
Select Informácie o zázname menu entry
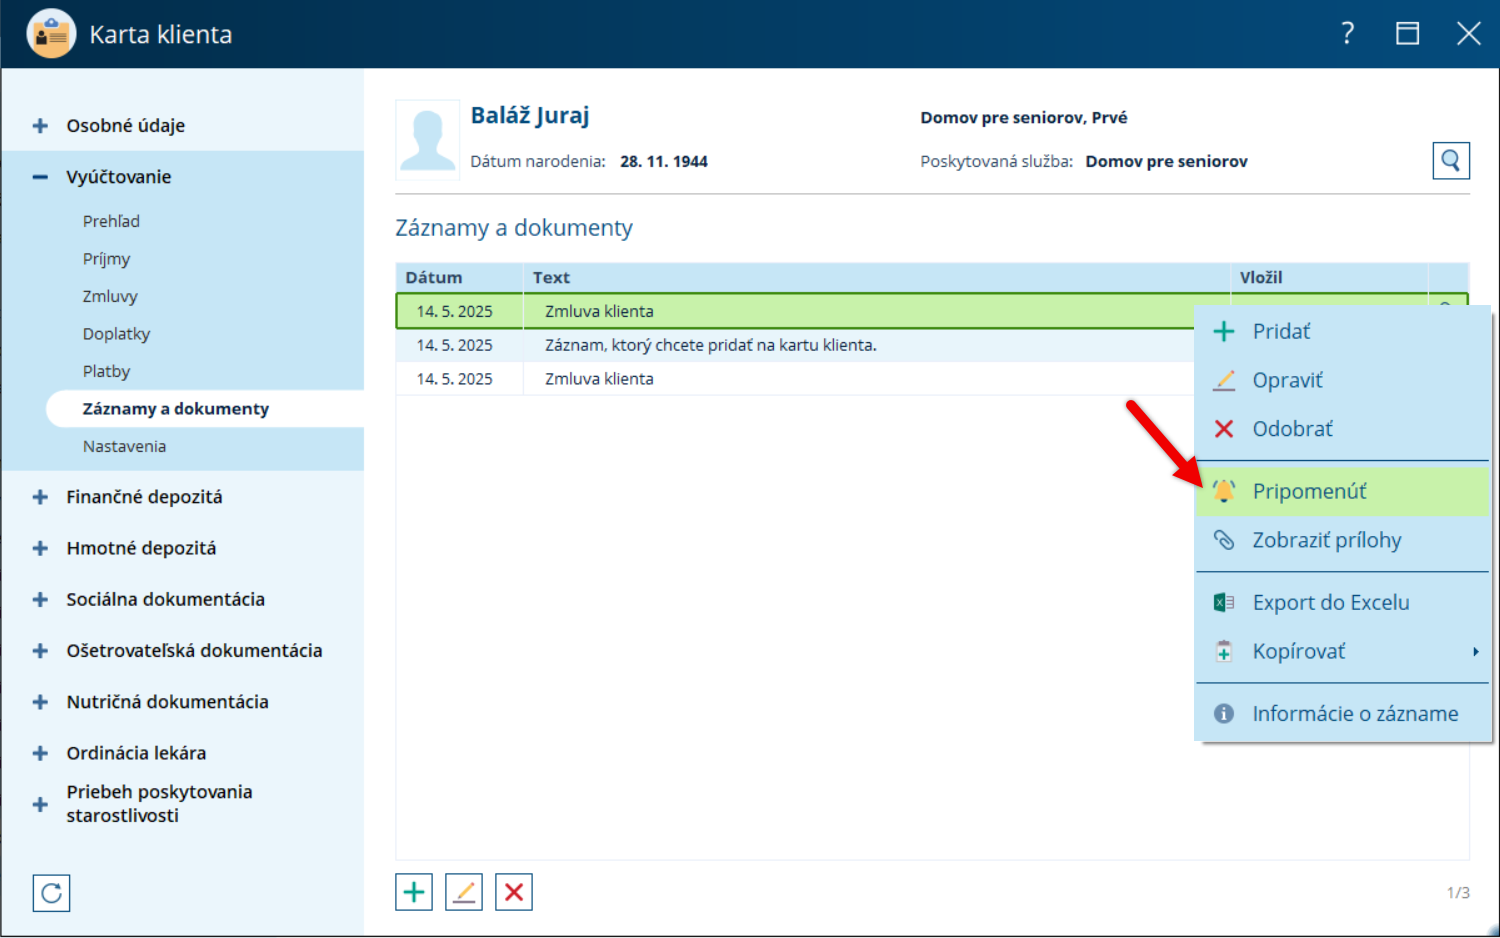pos(1343,713)
